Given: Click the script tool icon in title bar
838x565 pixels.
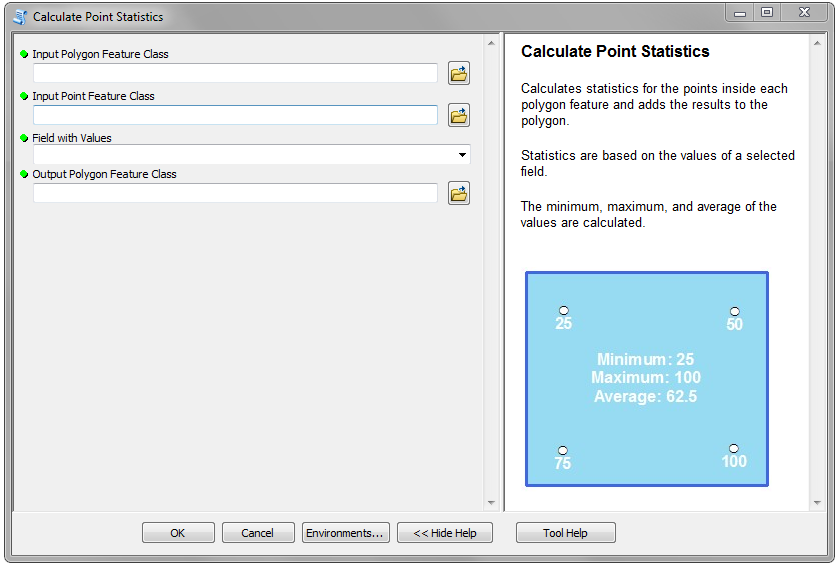Looking at the screenshot, I should click(20, 17).
